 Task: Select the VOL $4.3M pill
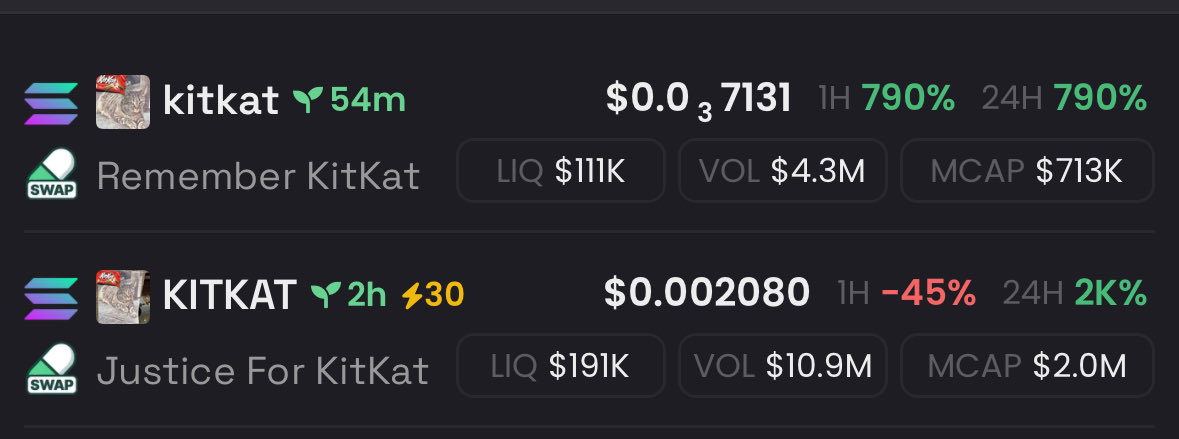pyautogui.click(x=782, y=171)
